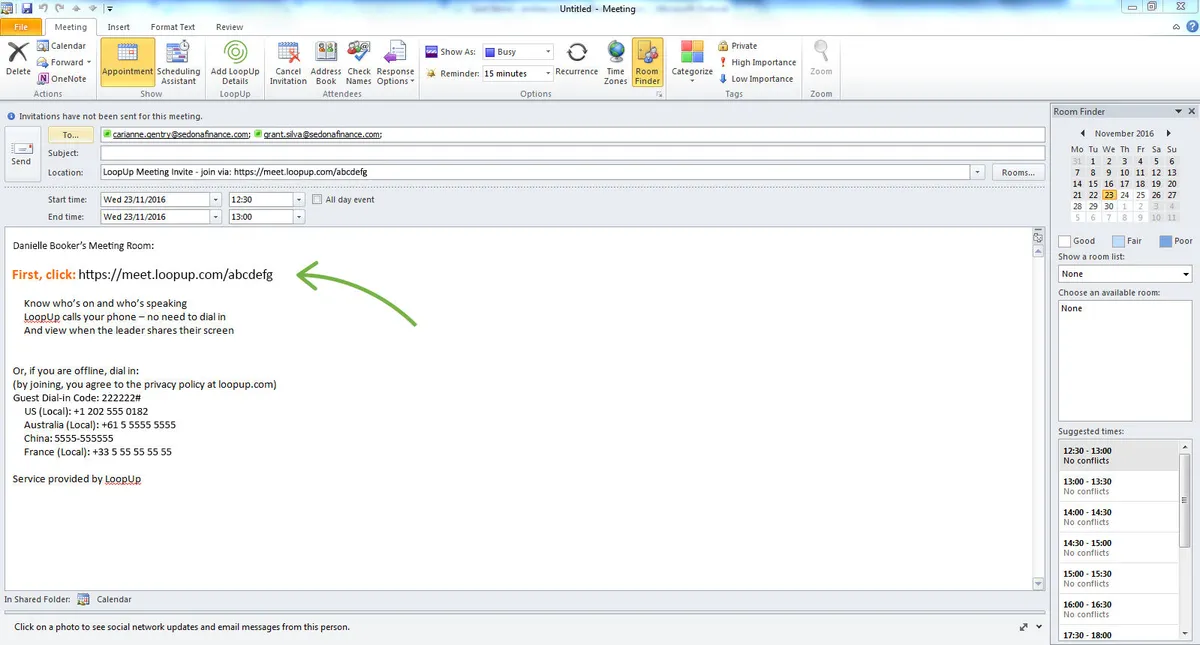
Task: Click grant.silva@sedonafinance.com recipient
Action: tap(322, 134)
